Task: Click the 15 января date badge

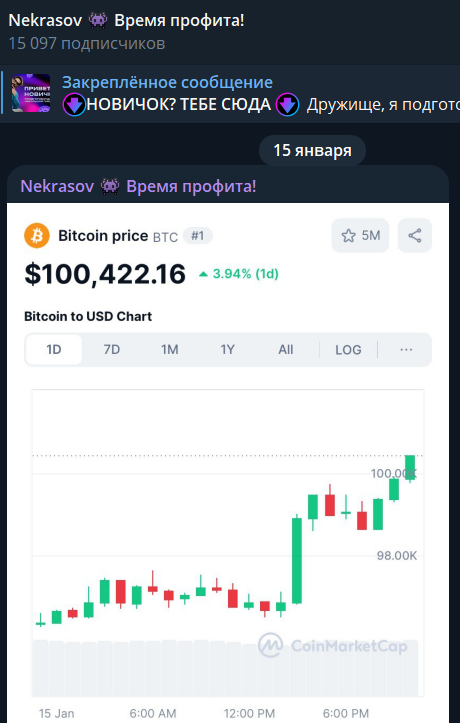Action: coord(313,150)
